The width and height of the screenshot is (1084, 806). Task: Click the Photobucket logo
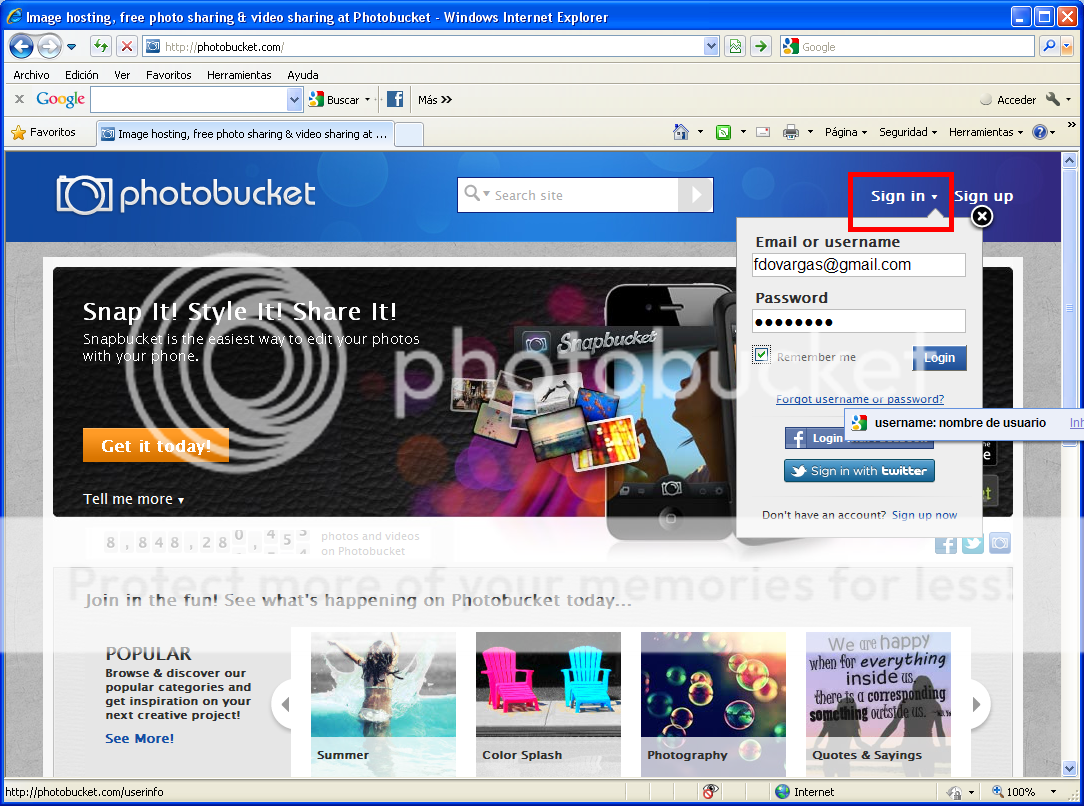click(x=186, y=195)
